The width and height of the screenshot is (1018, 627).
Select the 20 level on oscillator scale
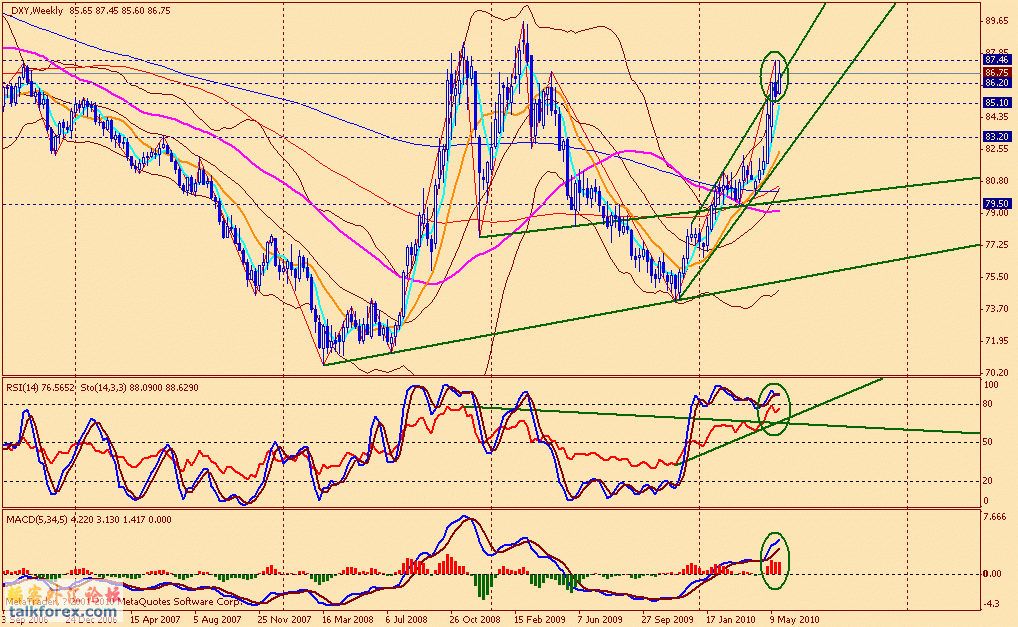(x=989, y=481)
